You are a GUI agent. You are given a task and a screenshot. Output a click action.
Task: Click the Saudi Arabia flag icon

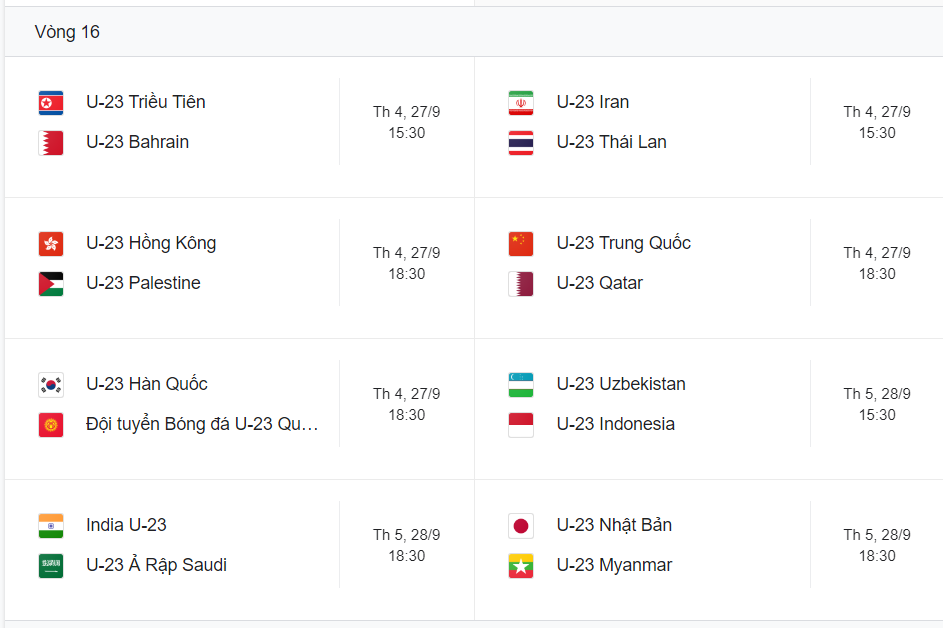tap(51, 566)
